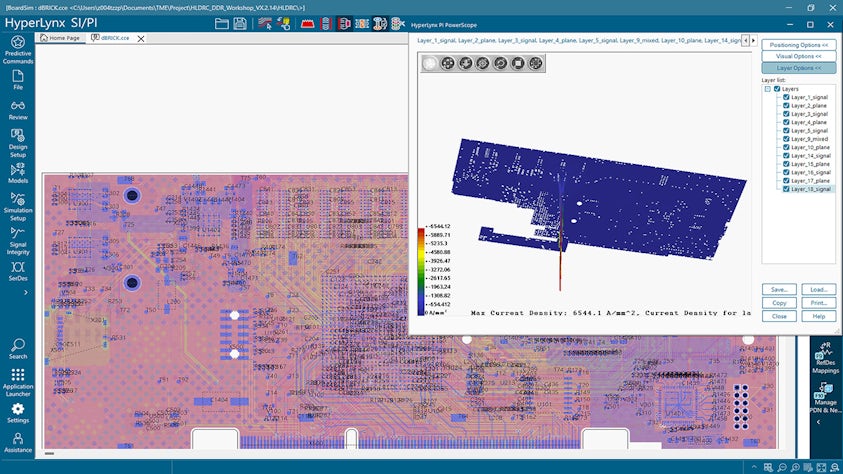Image resolution: width=843 pixels, height=474 pixels.
Task: Uncheck Layer_3_signal in layer list
Action: pos(786,114)
